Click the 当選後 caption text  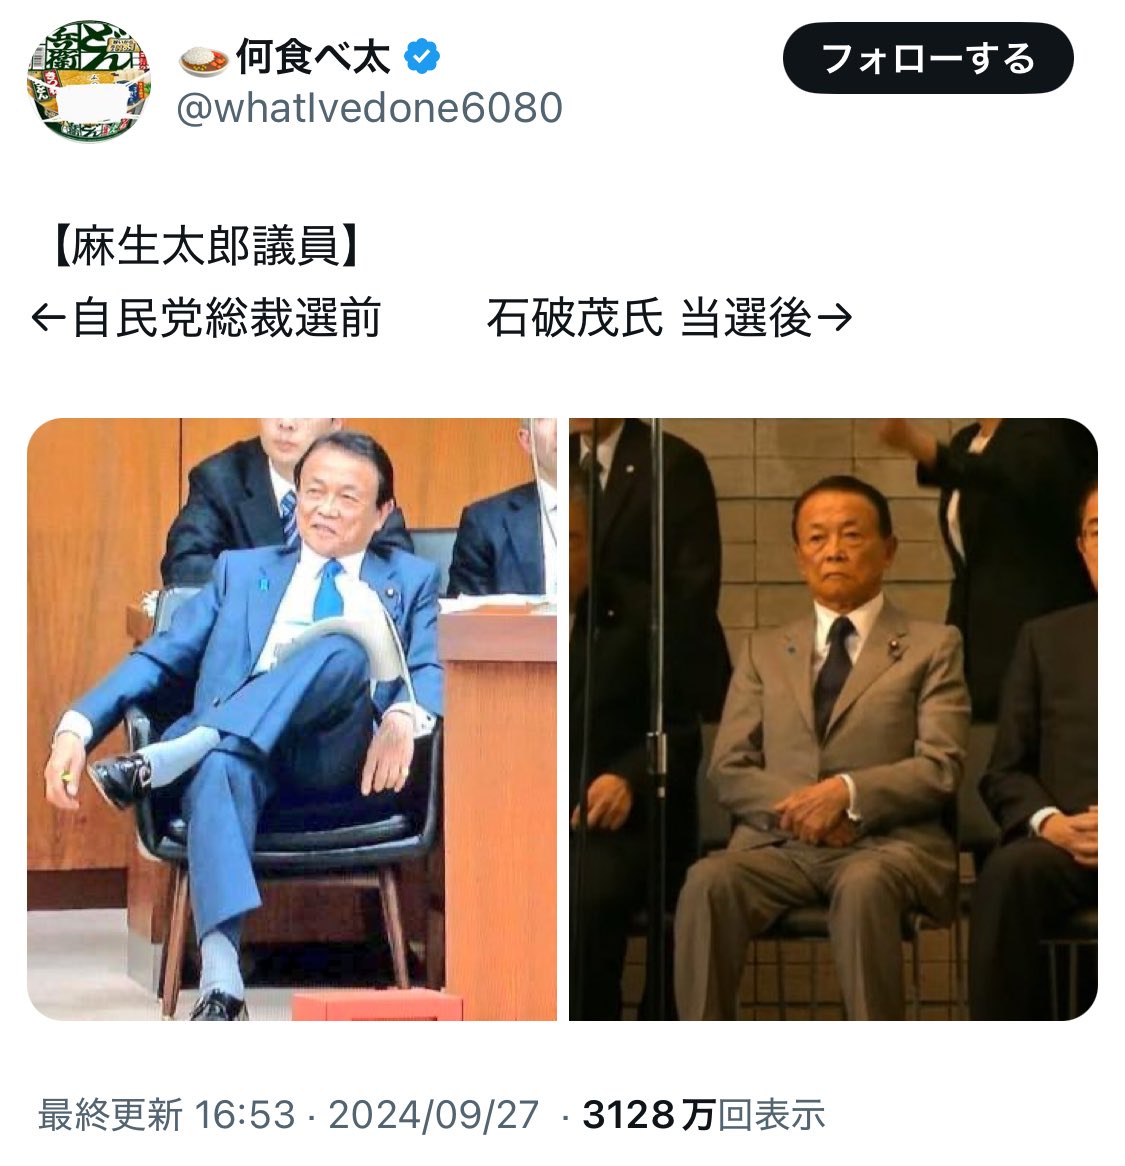coord(746,318)
